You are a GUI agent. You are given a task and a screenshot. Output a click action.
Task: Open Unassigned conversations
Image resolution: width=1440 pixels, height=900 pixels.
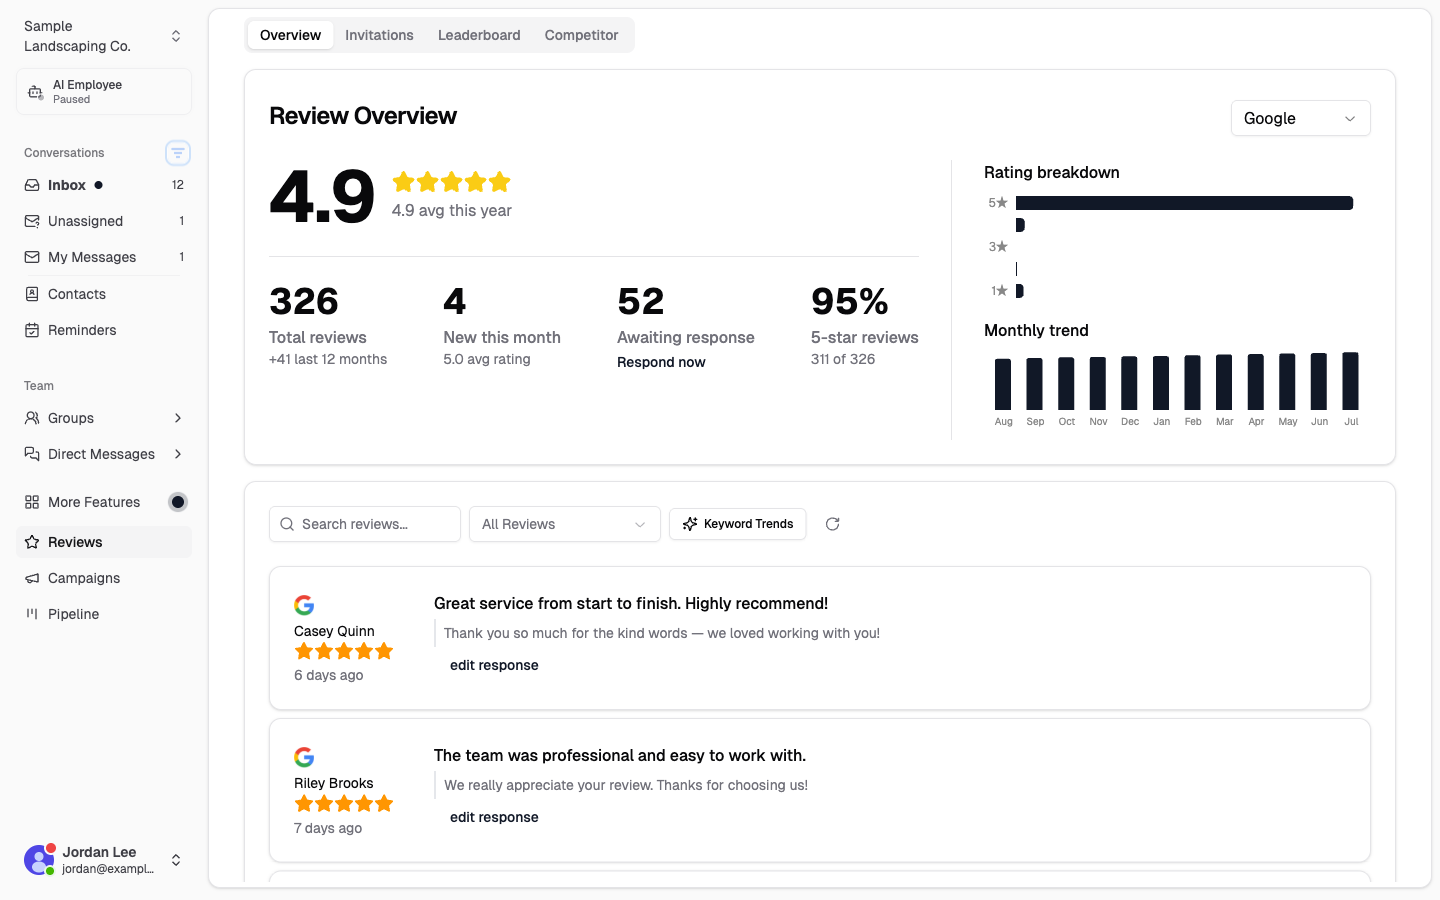104,221
